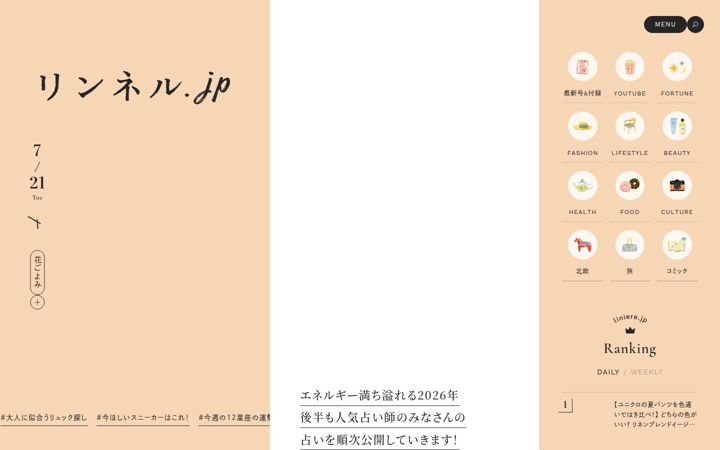Image resolution: width=720 pixels, height=450 pixels.
Task: Click the search magnifier icon
Action: pos(695,24)
